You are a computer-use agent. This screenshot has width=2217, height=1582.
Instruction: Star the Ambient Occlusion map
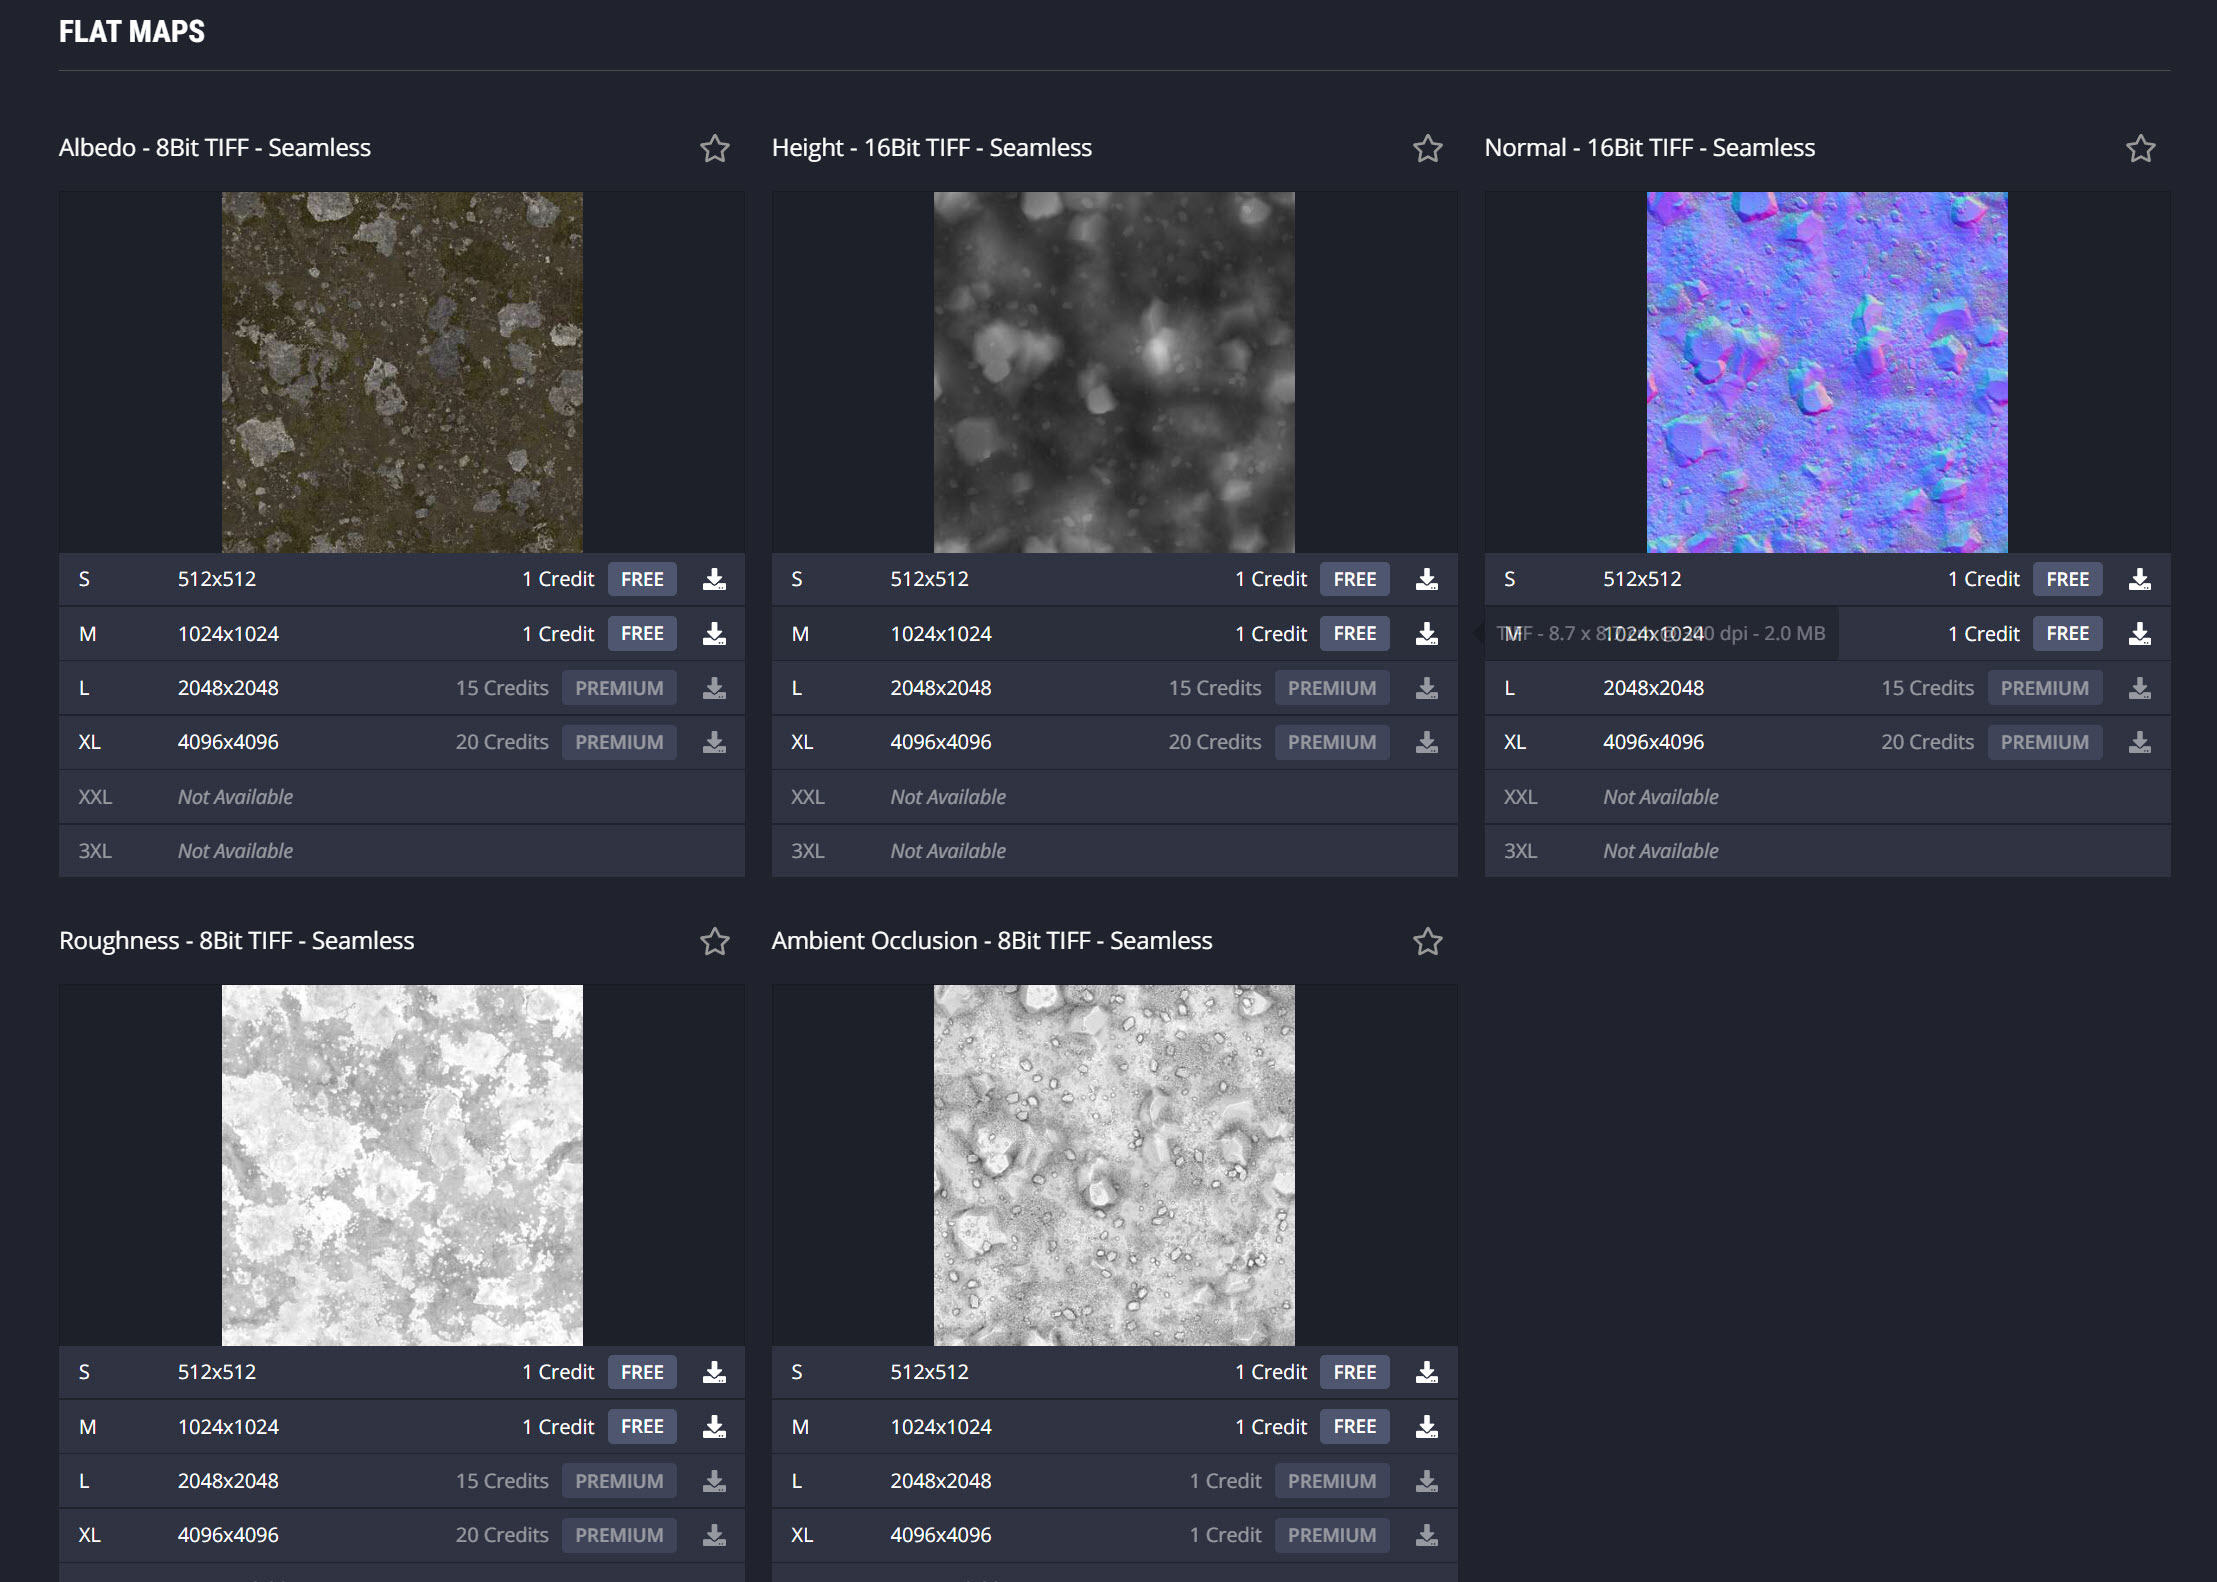1427,942
